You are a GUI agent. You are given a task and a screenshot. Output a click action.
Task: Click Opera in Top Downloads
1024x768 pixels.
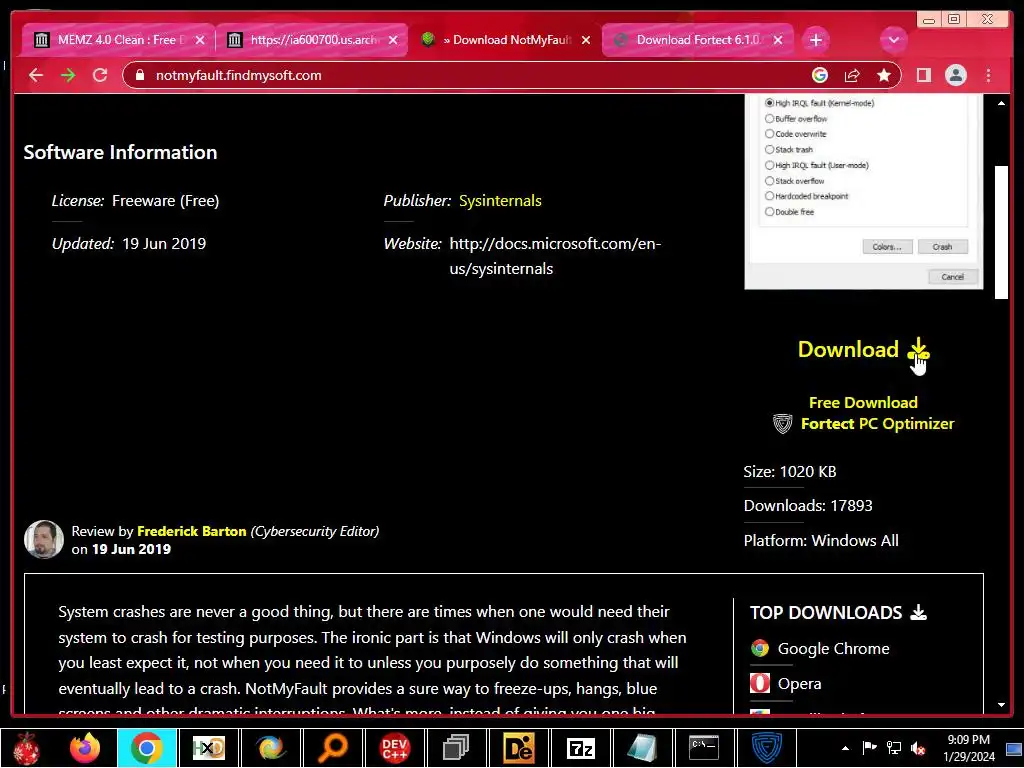[x=799, y=684]
